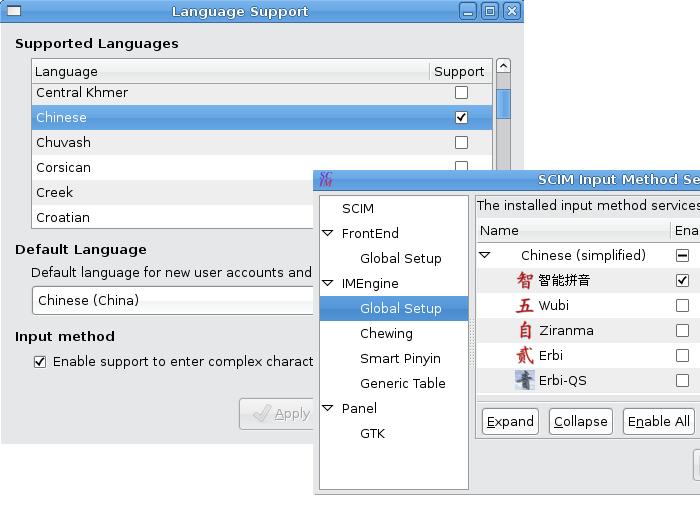Click language list scrollbar up arrow
Viewport: 700px width, 525px height.
[503, 66]
